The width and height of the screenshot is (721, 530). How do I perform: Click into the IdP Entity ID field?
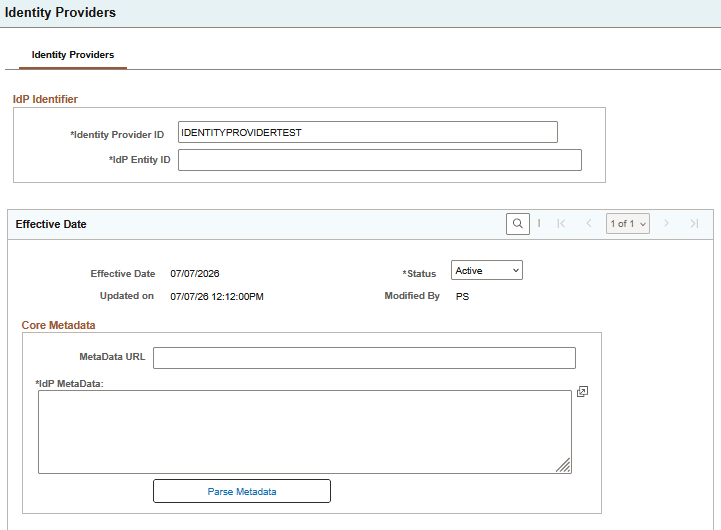[380, 160]
